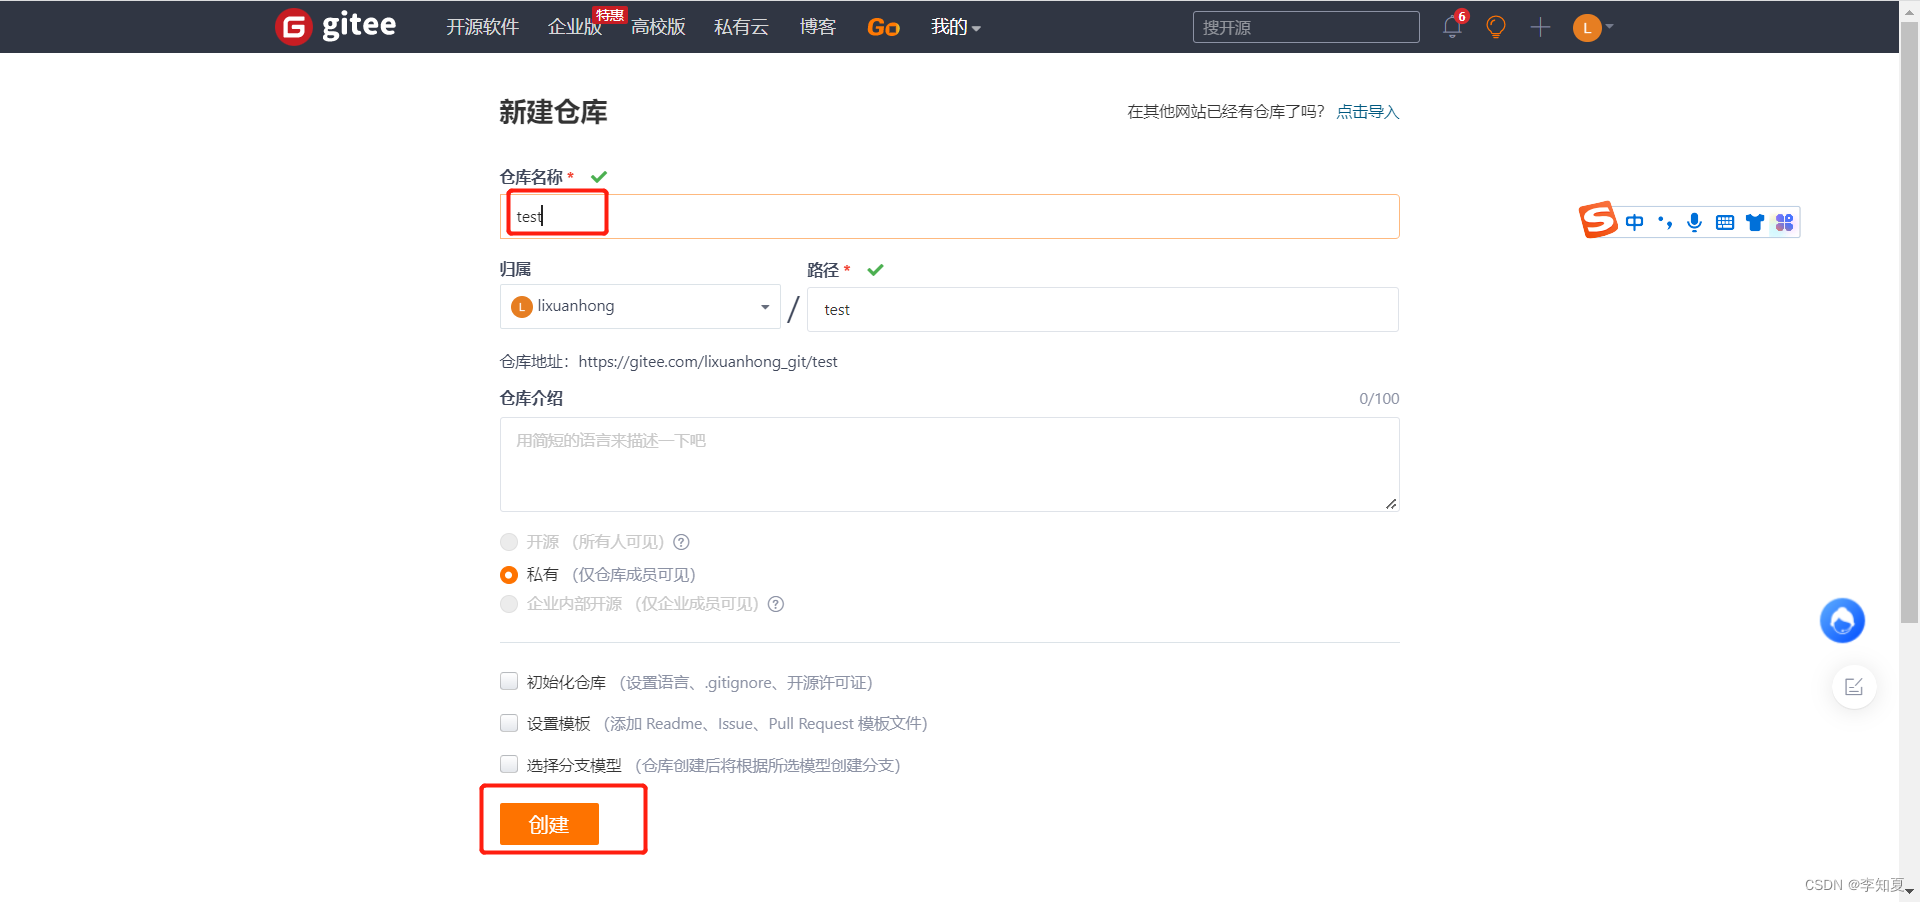Click help icon next to 开源 option
The height and width of the screenshot is (902, 1920).
pyautogui.click(x=681, y=542)
